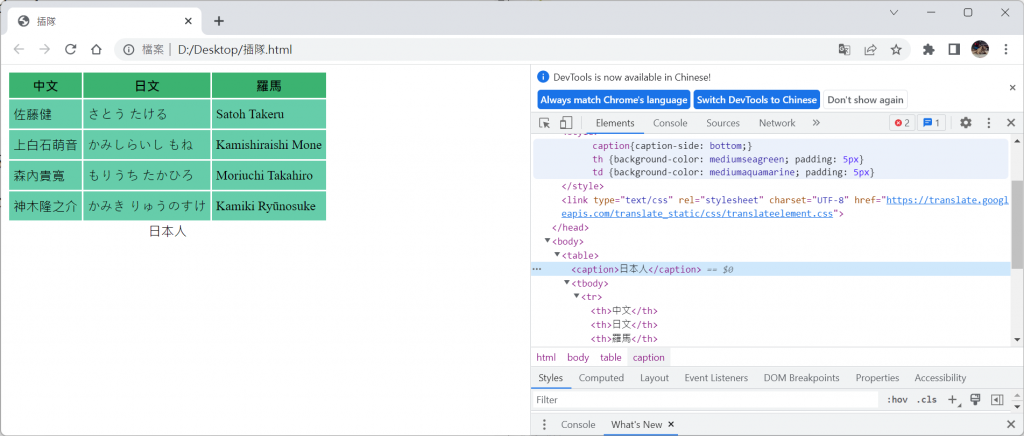The height and width of the screenshot is (436, 1024).
Task: Toggle the :hov element state button
Action: pos(897,399)
